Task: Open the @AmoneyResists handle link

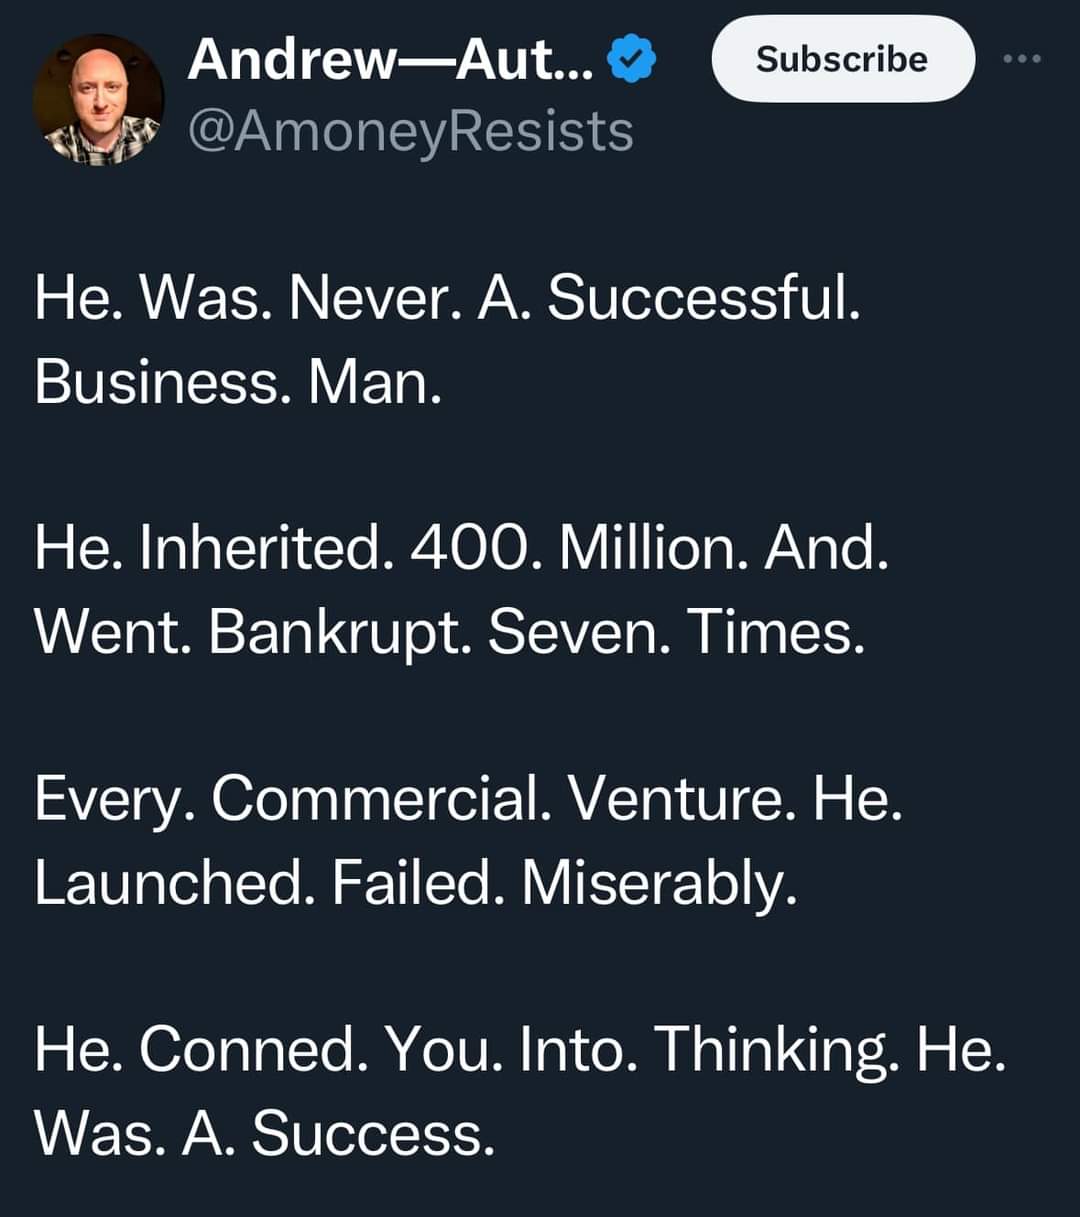Action: [410, 131]
